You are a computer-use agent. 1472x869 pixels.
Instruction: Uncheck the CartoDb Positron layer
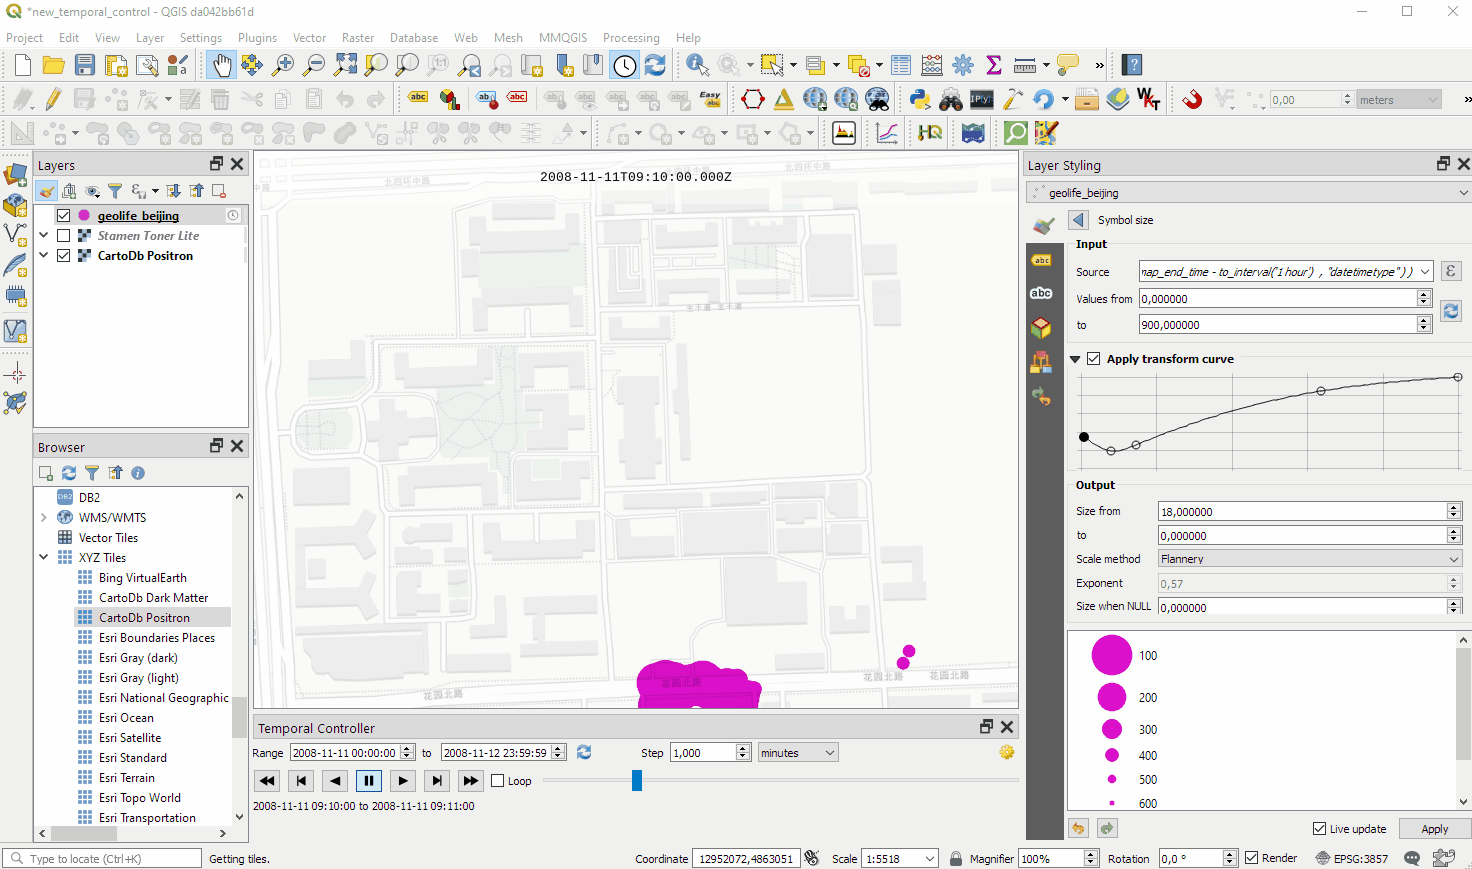64,256
